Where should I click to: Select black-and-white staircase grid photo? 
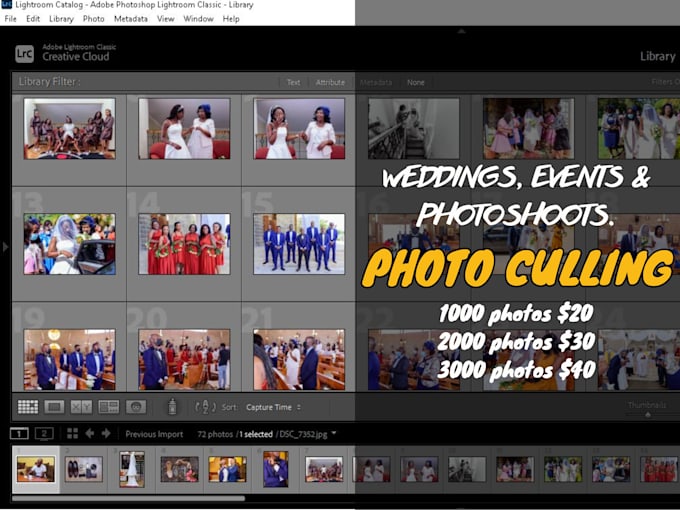click(414, 128)
